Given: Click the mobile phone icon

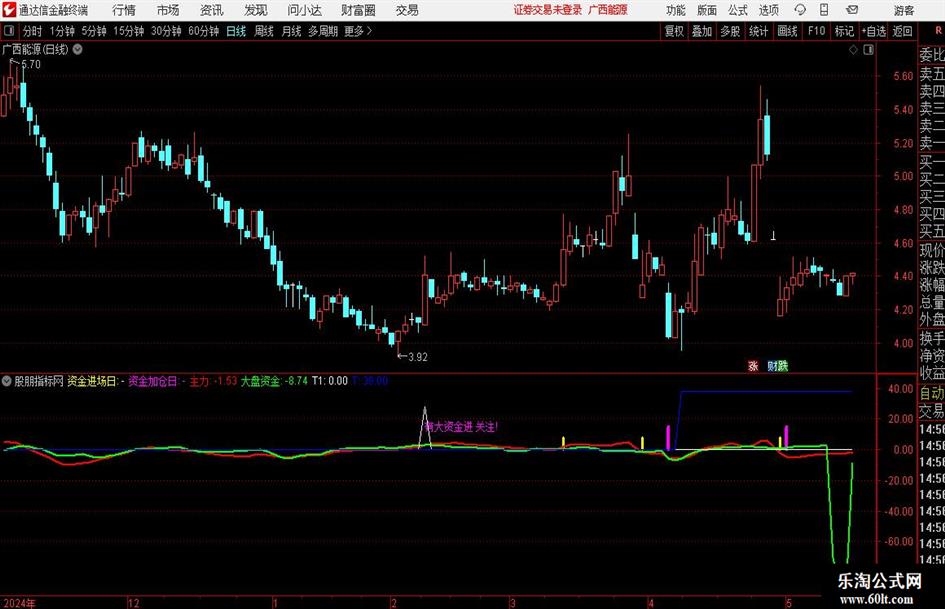Looking at the screenshot, I should pos(824,10).
